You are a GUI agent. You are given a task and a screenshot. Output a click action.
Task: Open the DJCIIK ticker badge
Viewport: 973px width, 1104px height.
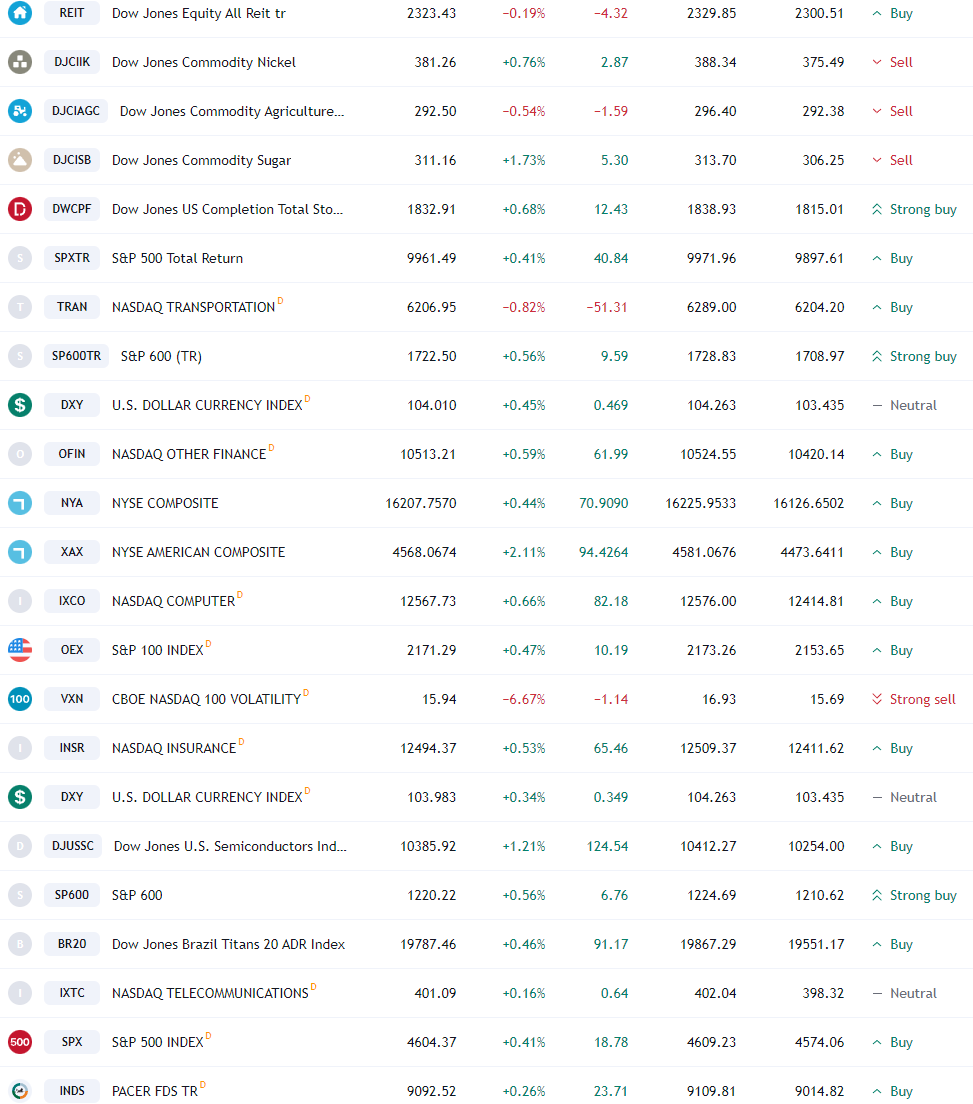72,62
